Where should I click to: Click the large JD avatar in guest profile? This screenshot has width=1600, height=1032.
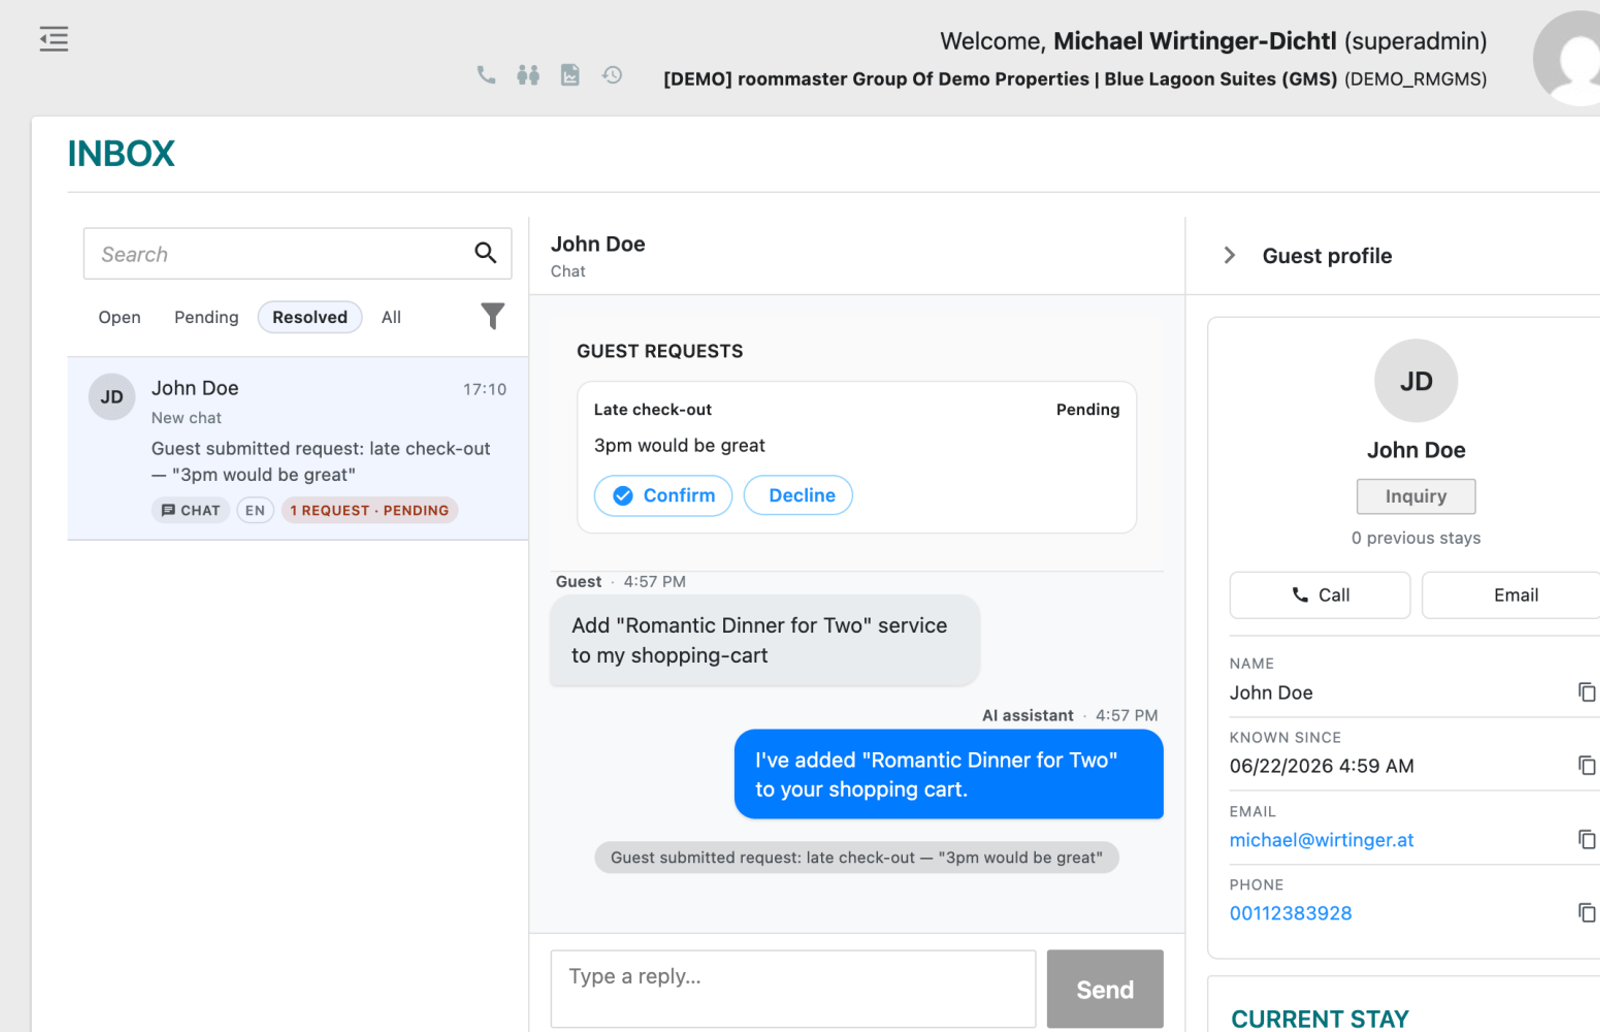(x=1416, y=381)
